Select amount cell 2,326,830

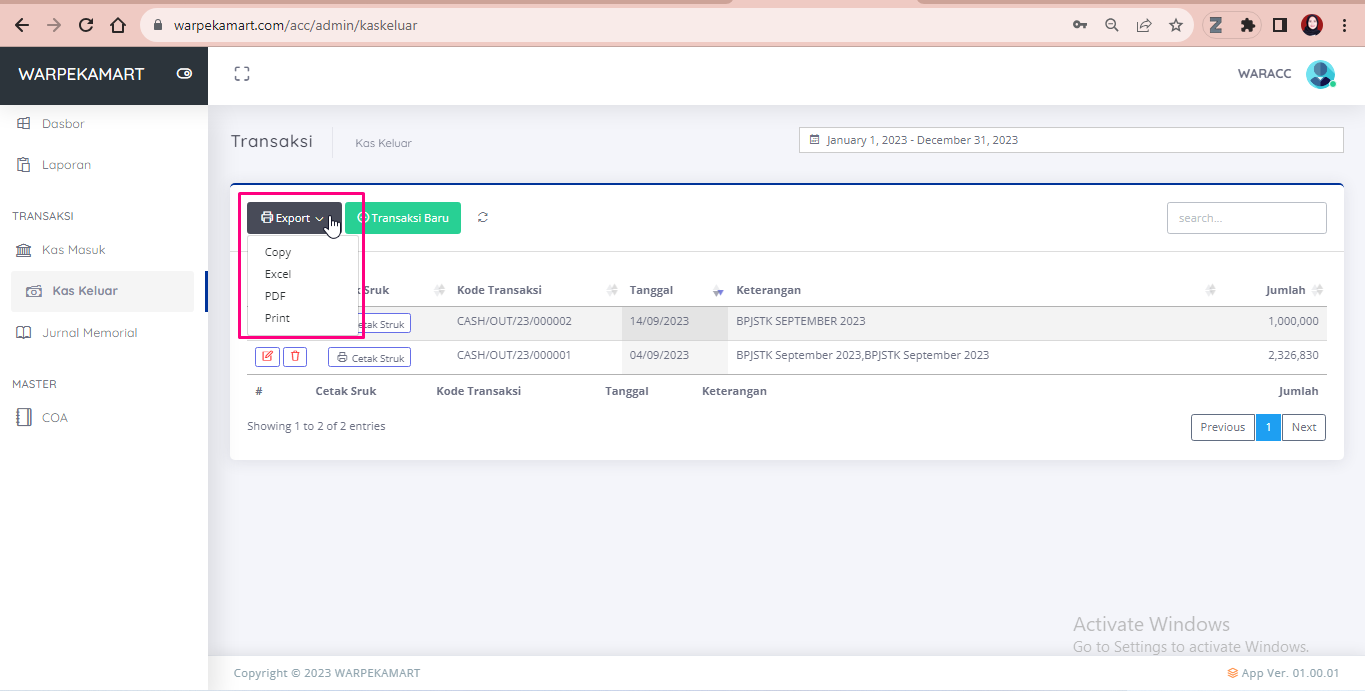[x=1293, y=355]
